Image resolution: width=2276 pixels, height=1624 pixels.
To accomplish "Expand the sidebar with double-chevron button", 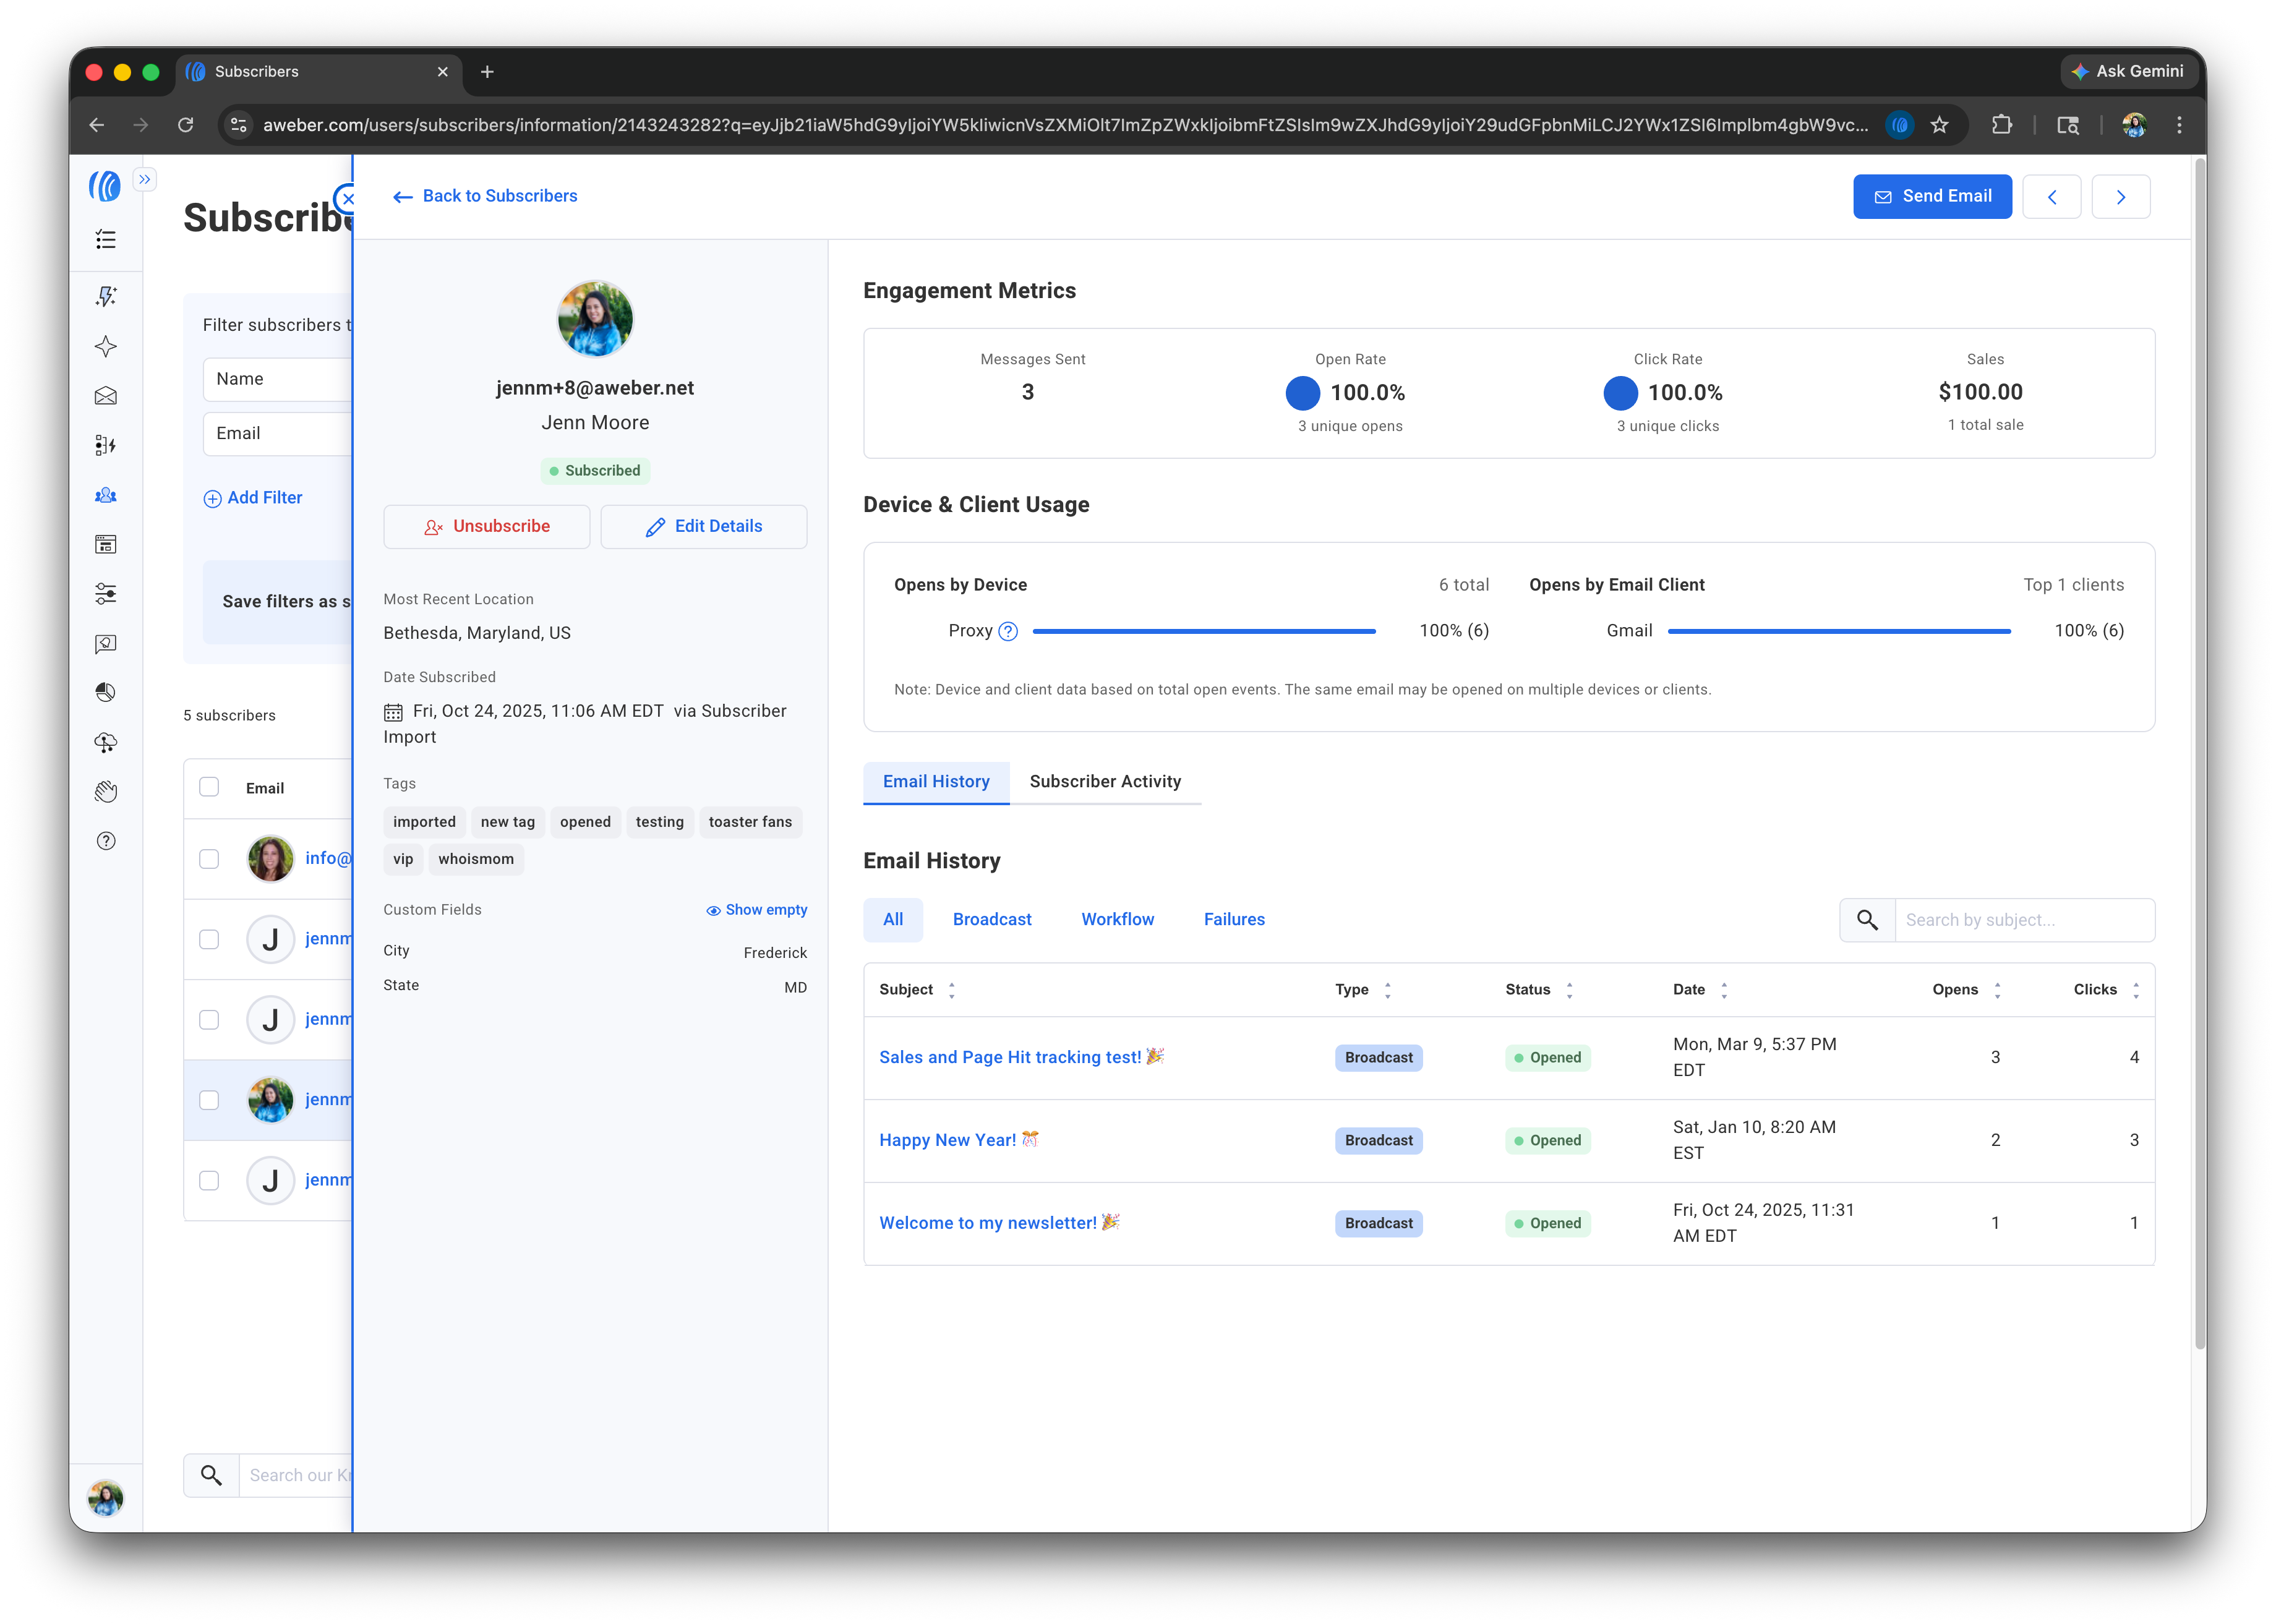I will [x=145, y=180].
